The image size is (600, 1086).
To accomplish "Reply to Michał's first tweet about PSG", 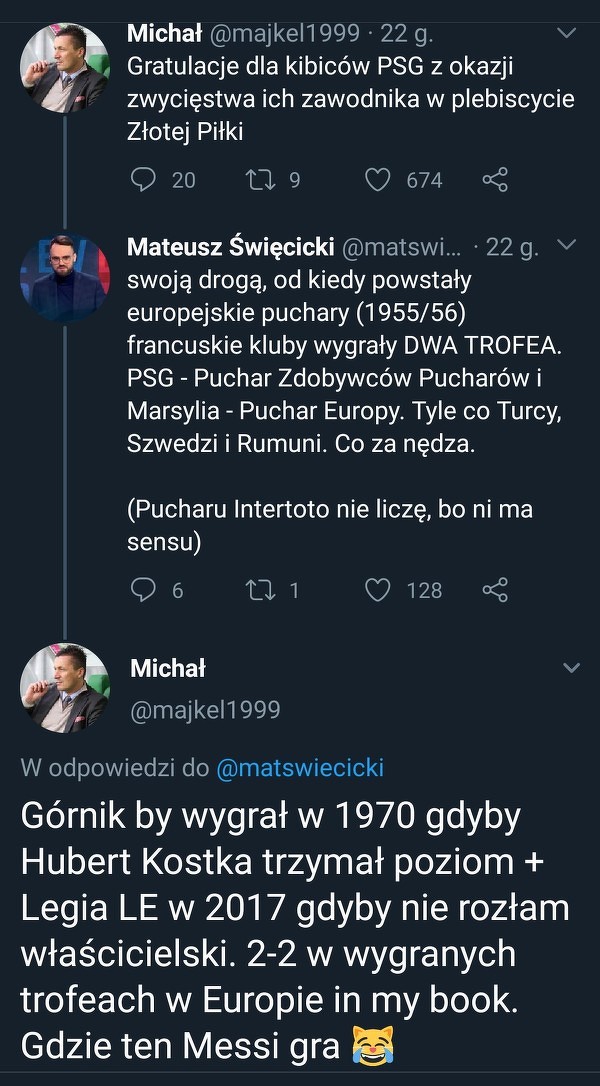I will [x=145, y=180].
